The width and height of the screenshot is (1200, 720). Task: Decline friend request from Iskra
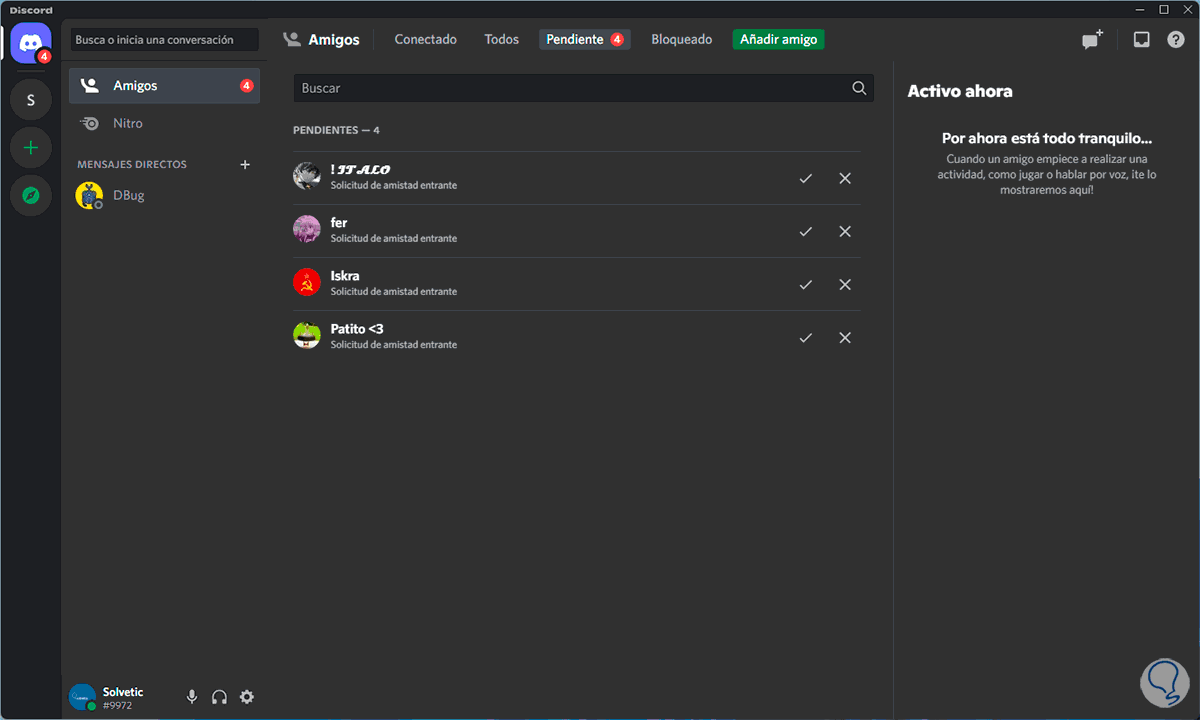[x=845, y=284]
